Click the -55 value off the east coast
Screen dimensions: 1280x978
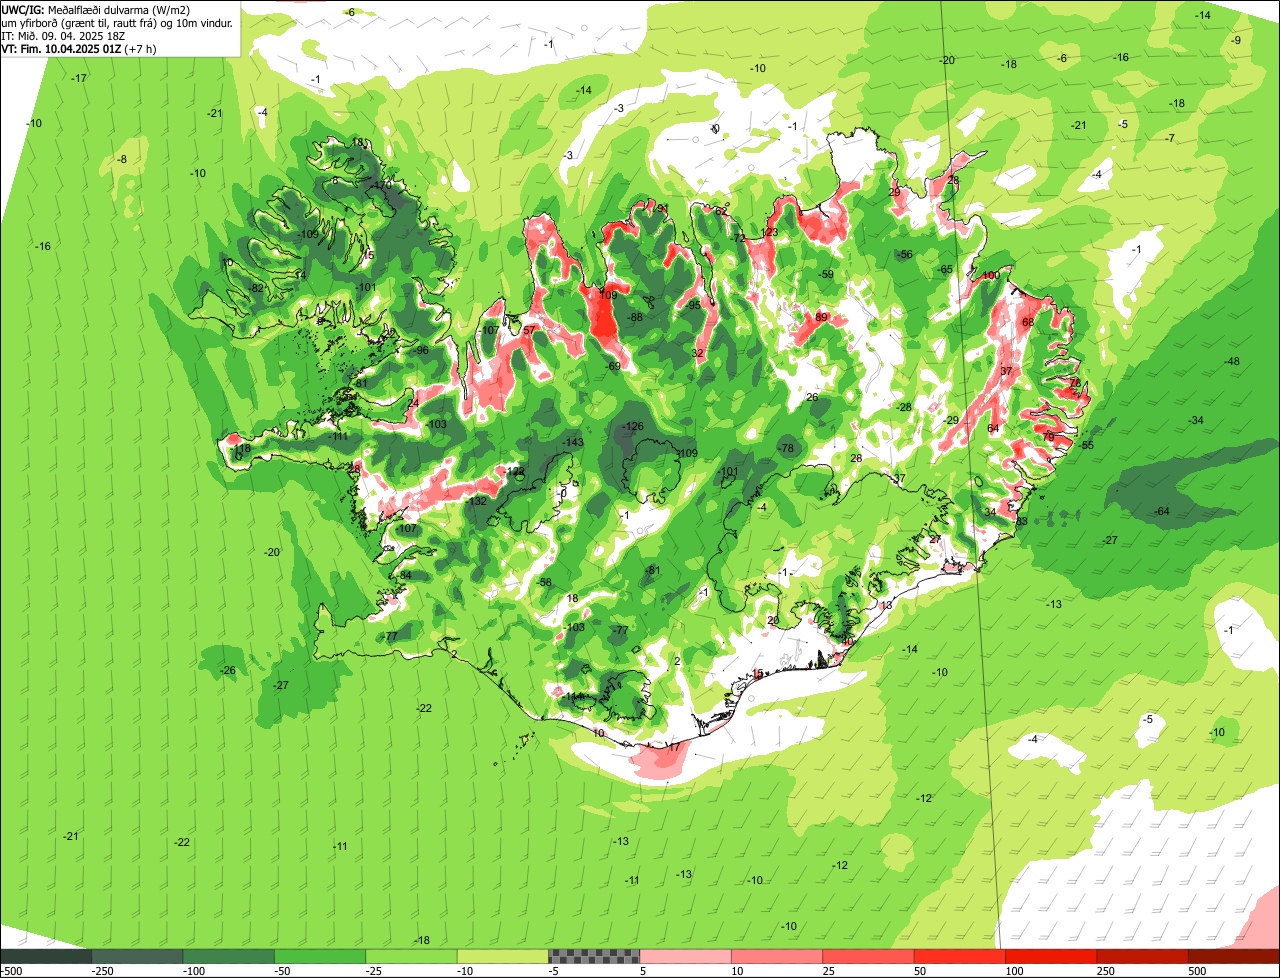tap(1086, 445)
